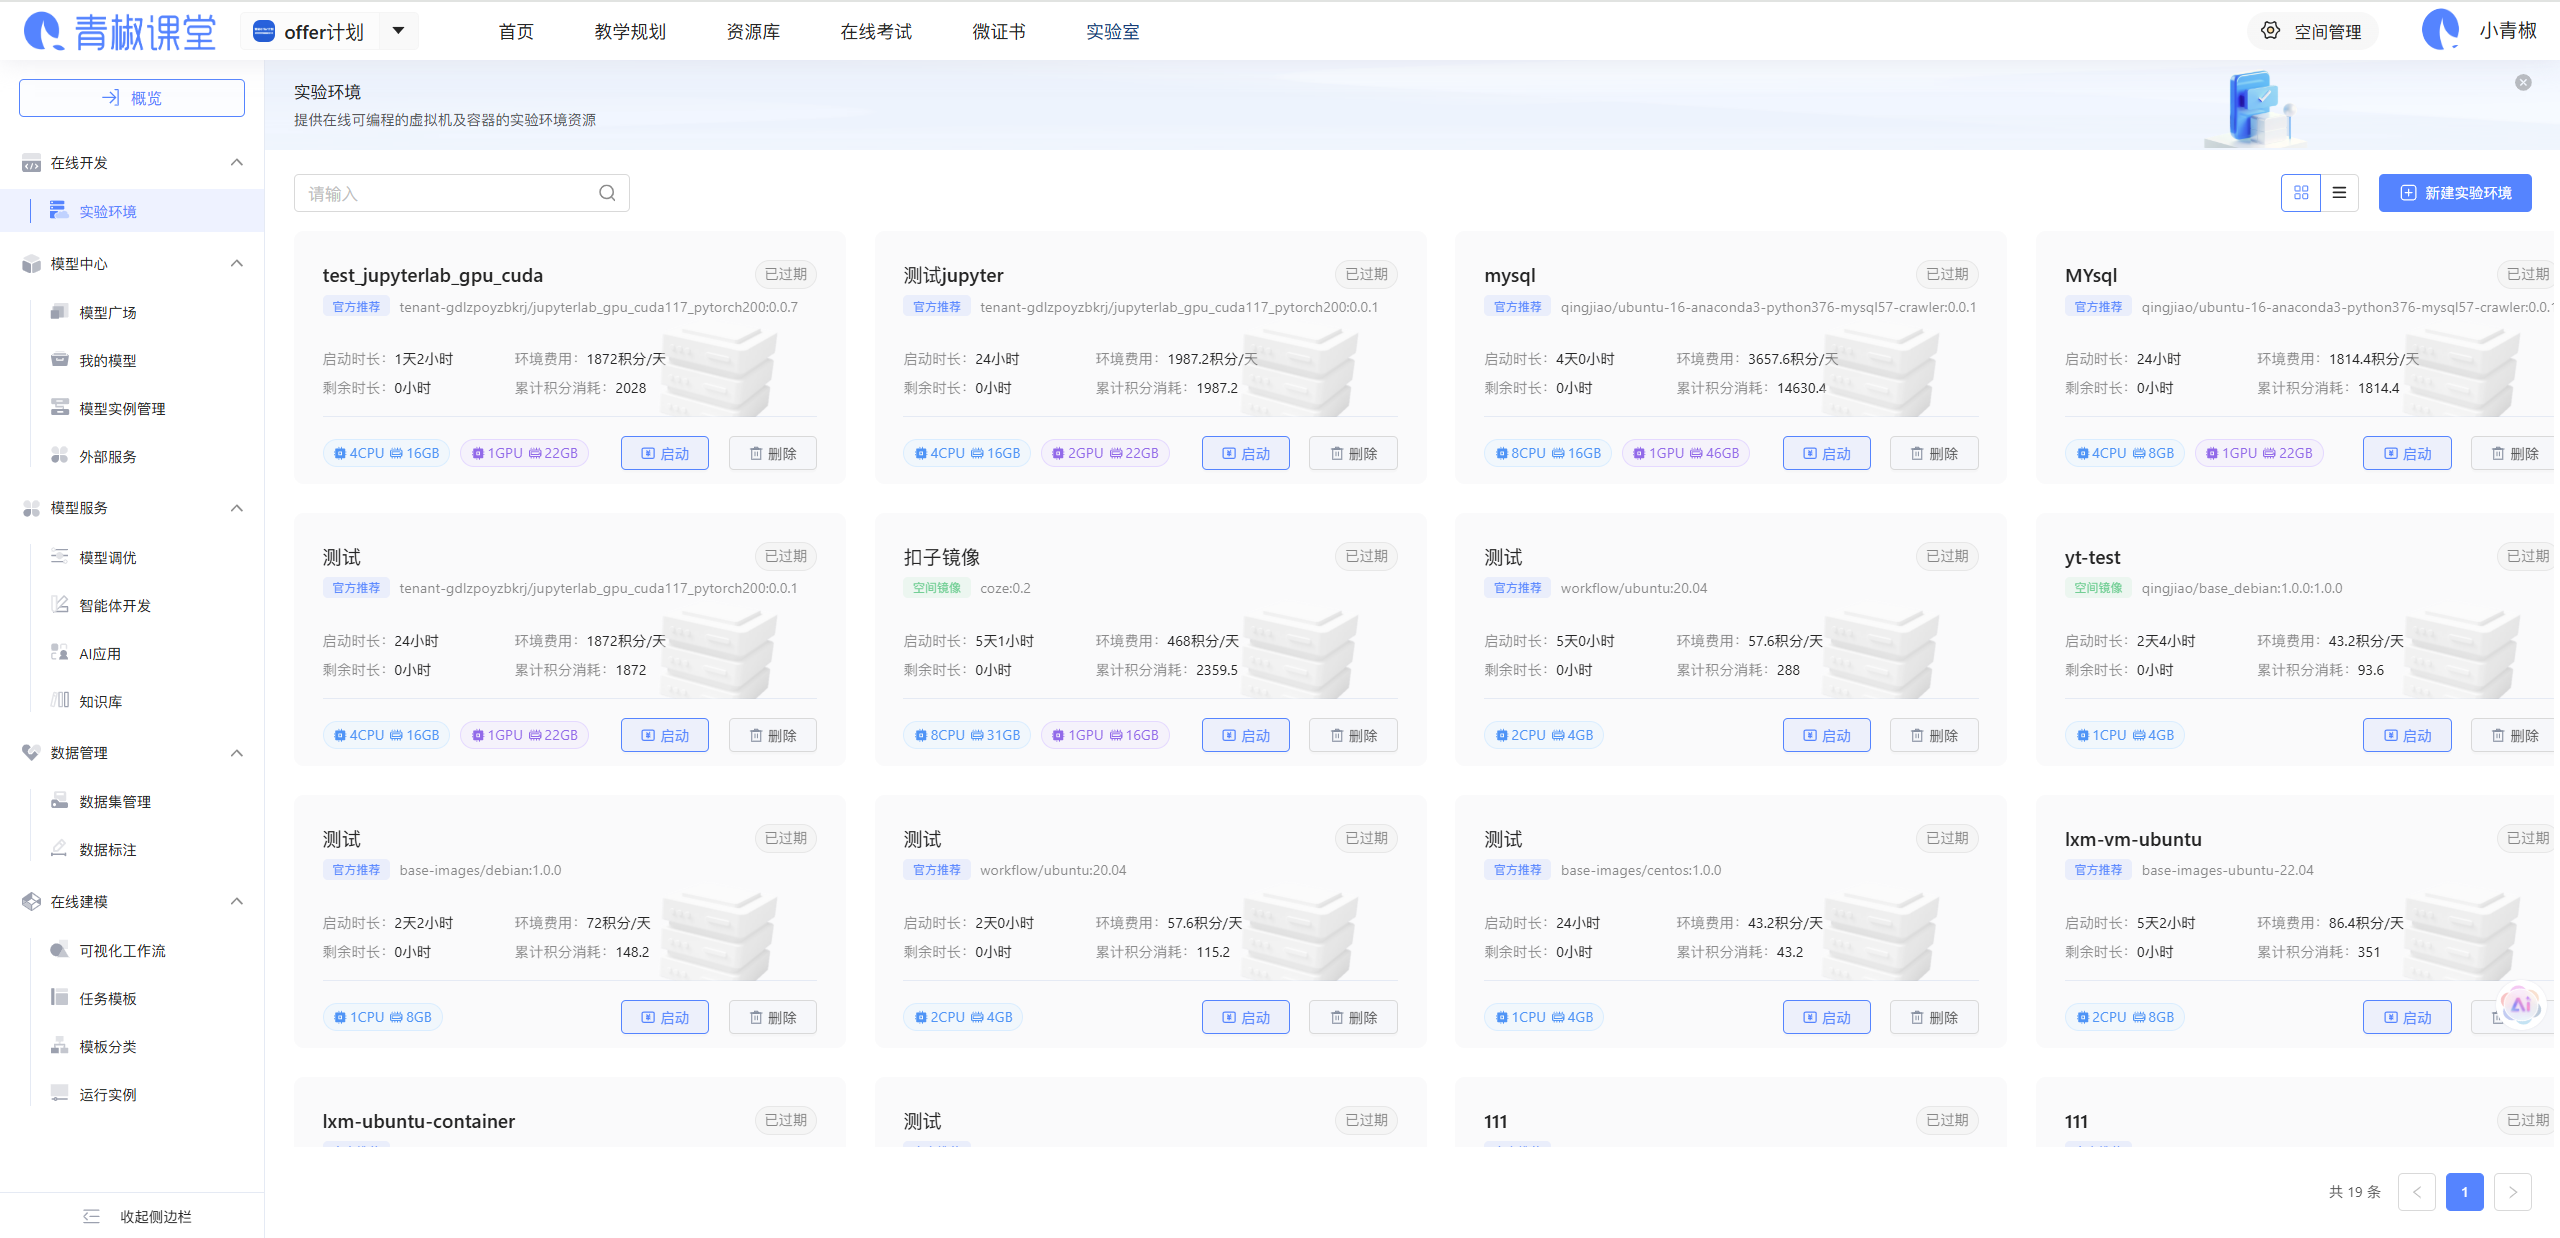Open 空间管理 gear settings

pyautogui.click(x=2271, y=31)
